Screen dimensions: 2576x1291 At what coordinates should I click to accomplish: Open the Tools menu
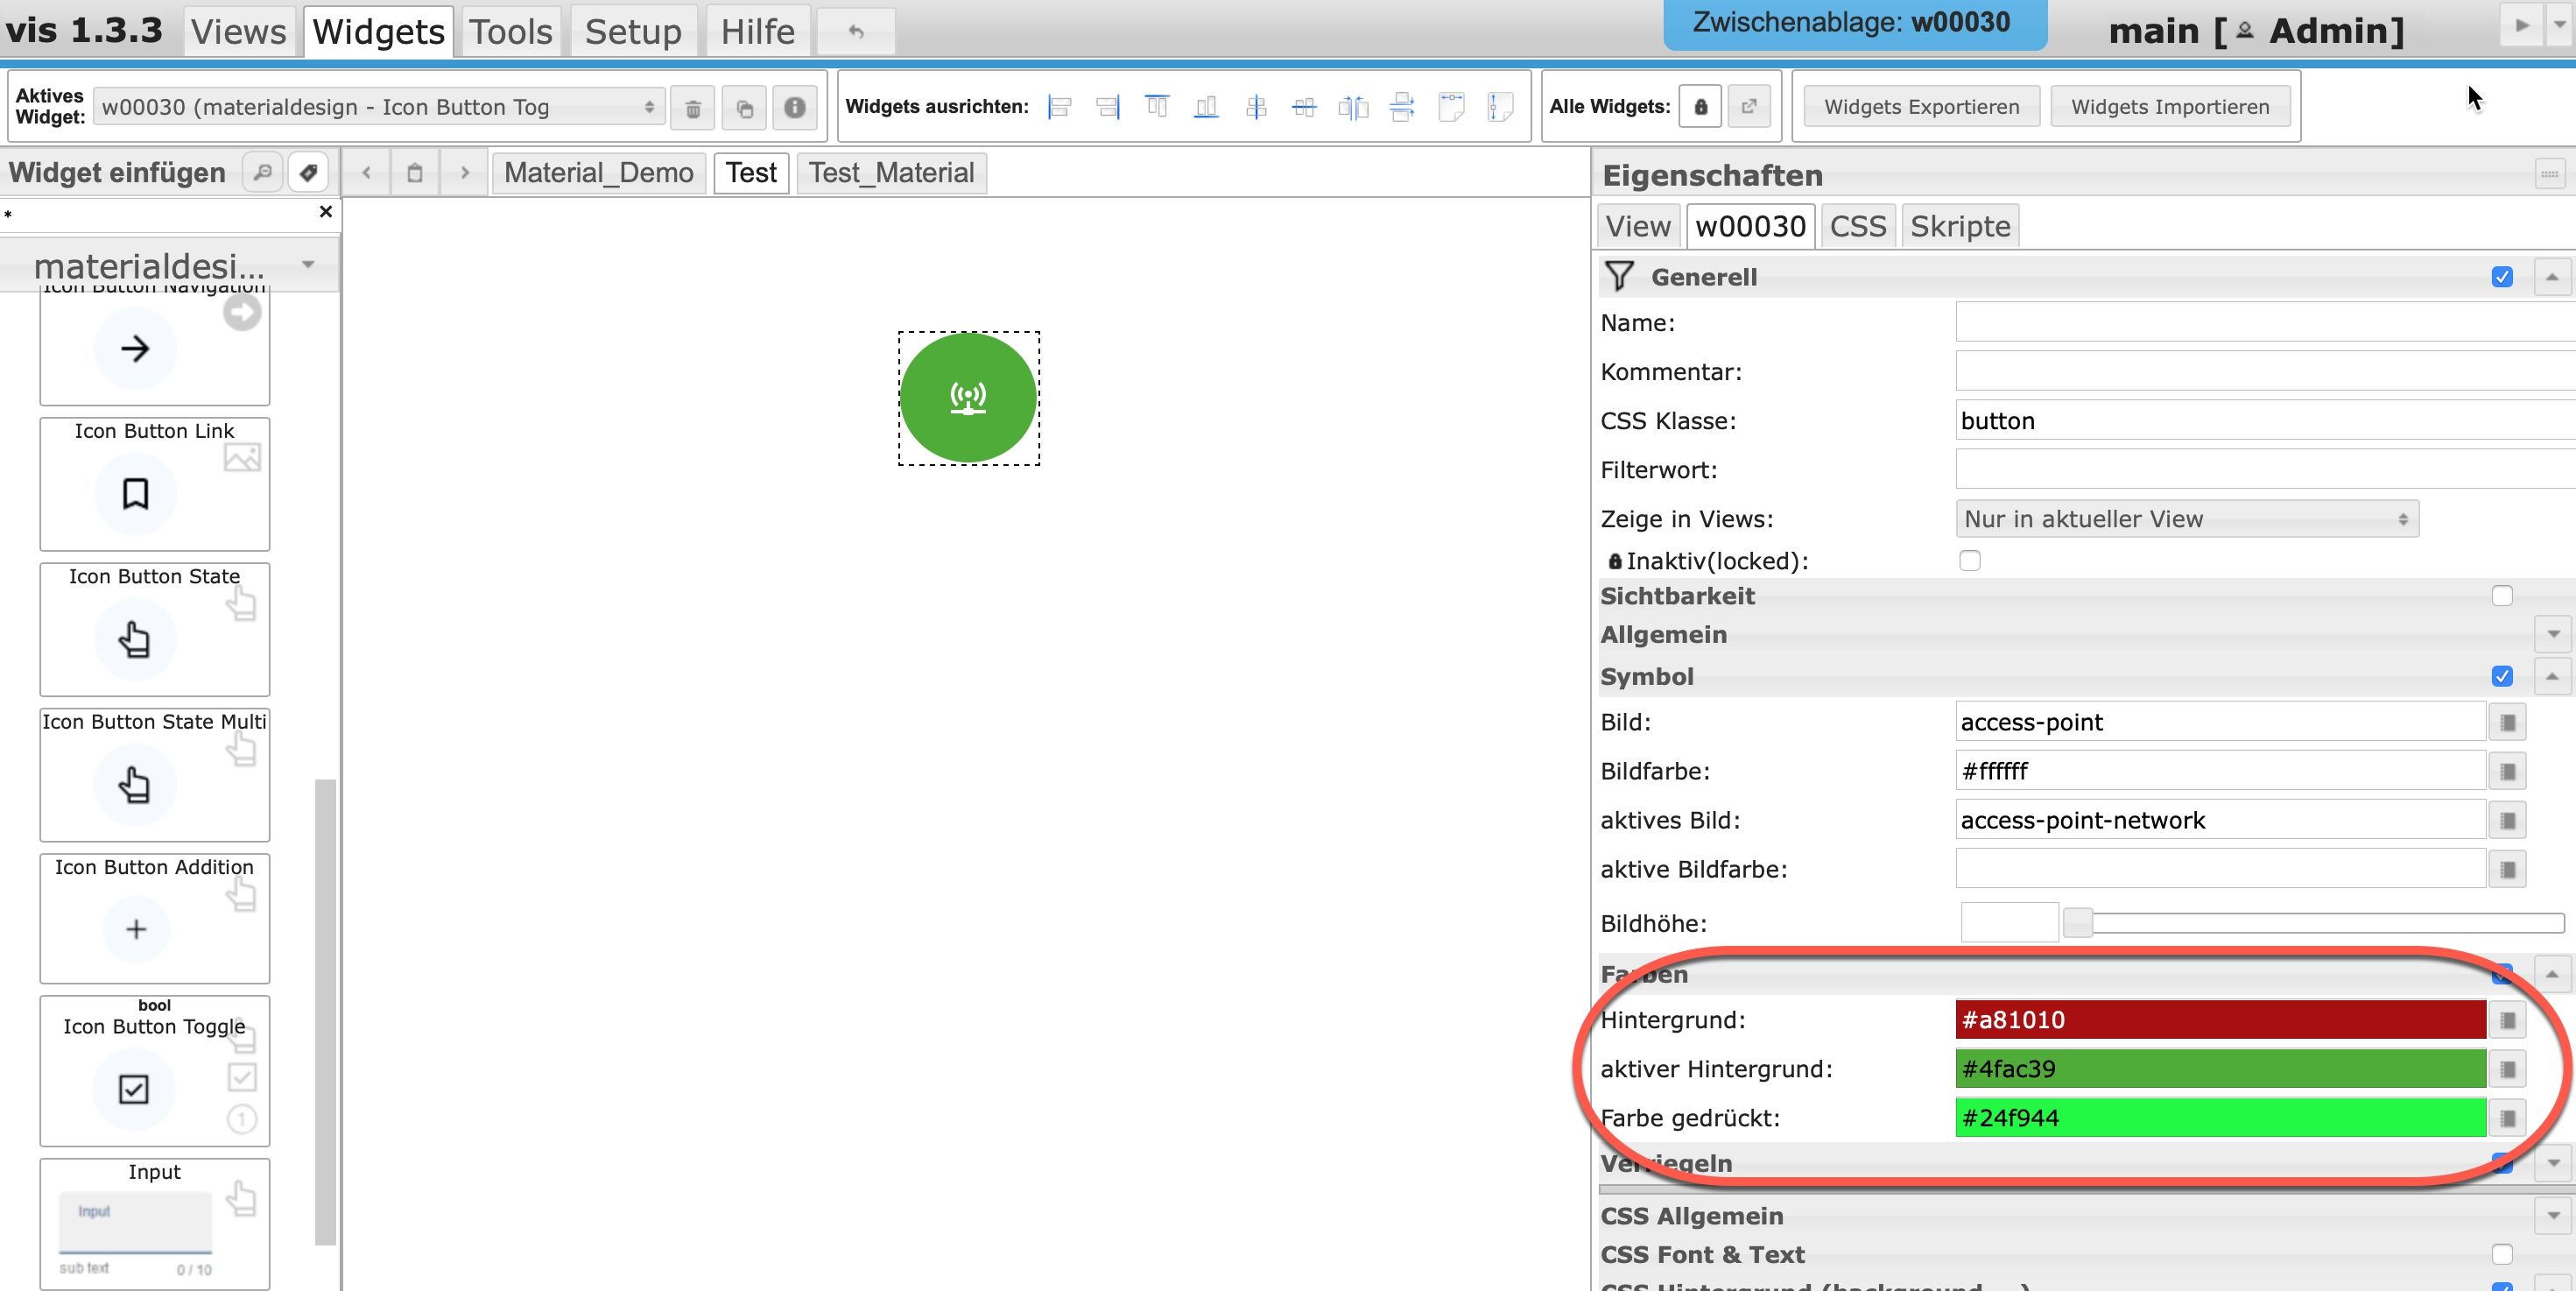[511, 32]
